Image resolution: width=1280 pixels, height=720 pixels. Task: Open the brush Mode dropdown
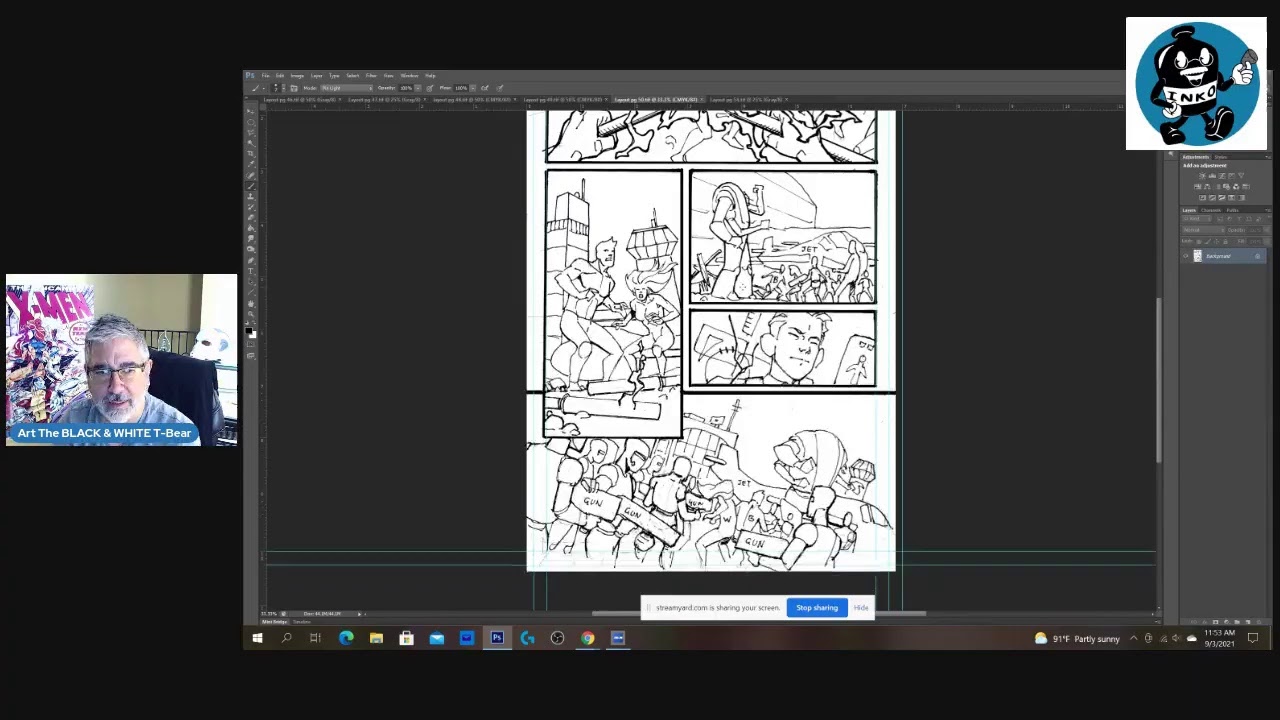click(346, 88)
